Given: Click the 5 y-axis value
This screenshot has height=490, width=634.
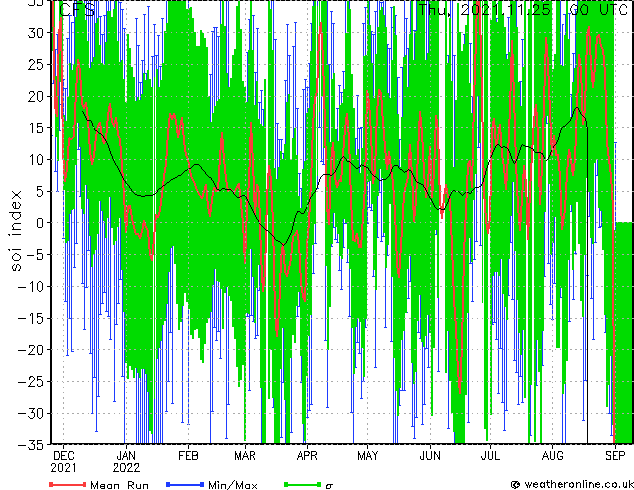Looking at the screenshot, I should click(x=39, y=191).
